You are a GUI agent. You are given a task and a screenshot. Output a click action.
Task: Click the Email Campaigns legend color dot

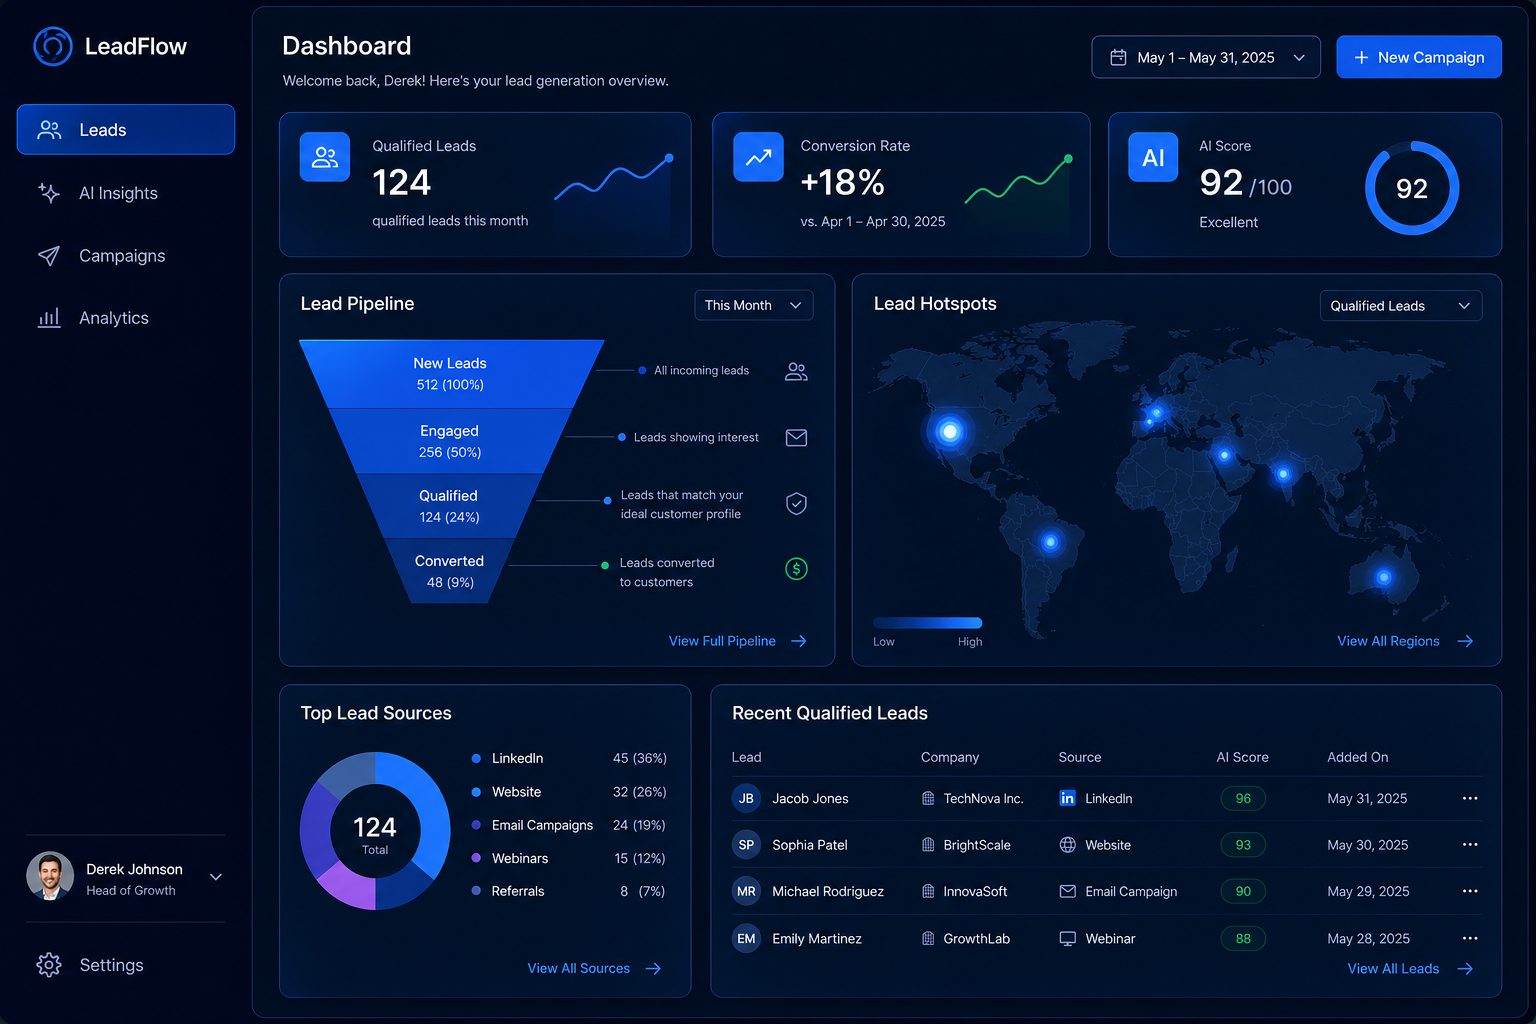click(476, 825)
